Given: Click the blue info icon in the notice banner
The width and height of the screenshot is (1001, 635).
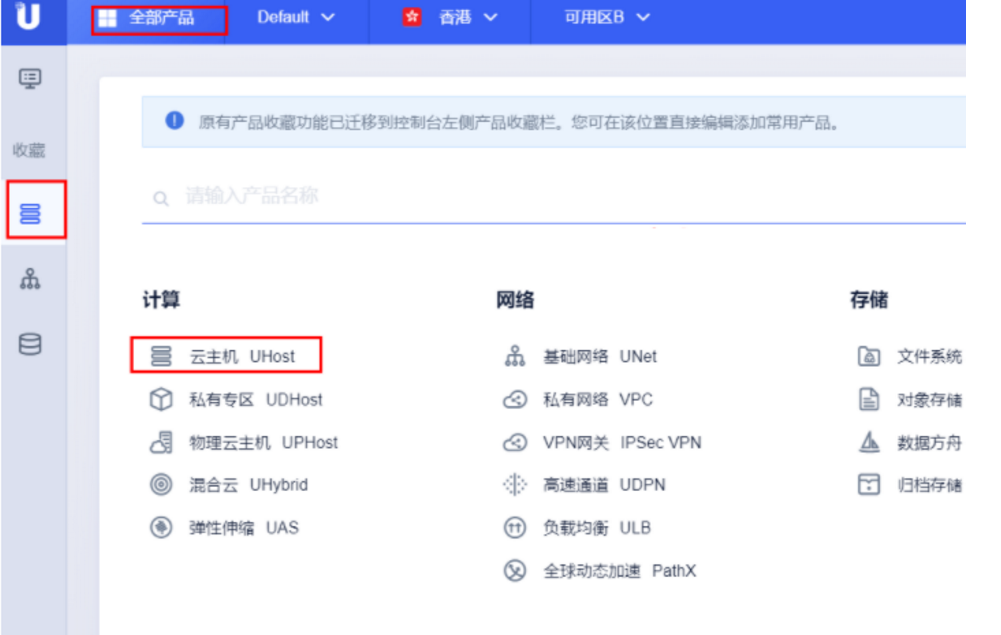Looking at the screenshot, I should (x=174, y=120).
